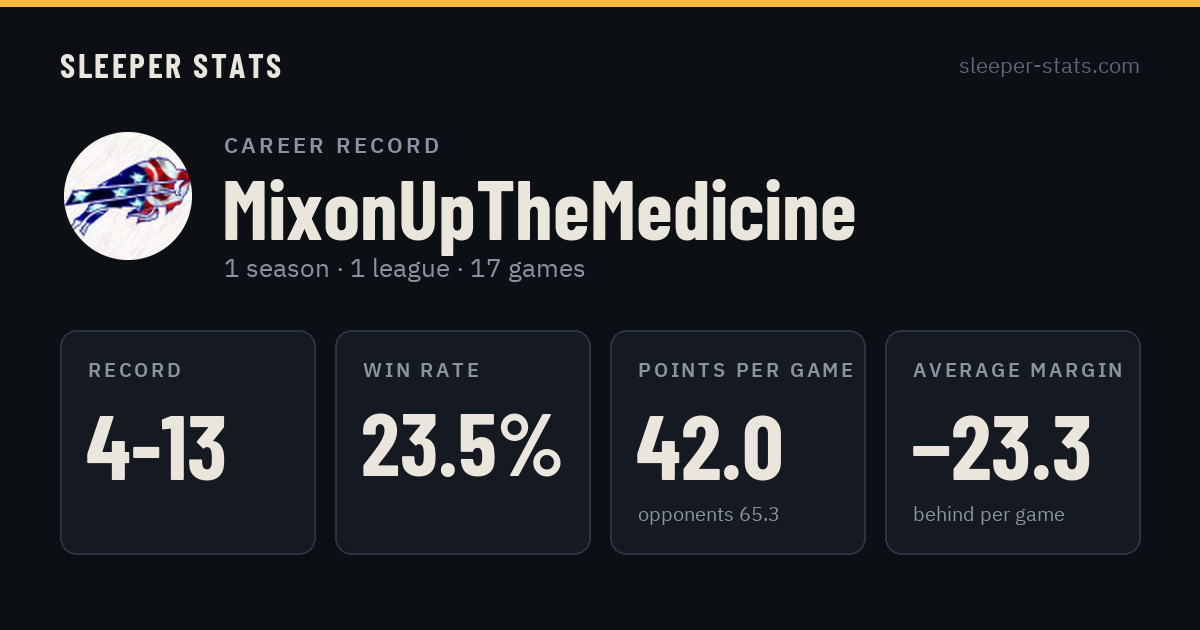Viewport: 1200px width, 630px height.
Task: Click the Buffalo avatar profile picture
Action: (128, 196)
